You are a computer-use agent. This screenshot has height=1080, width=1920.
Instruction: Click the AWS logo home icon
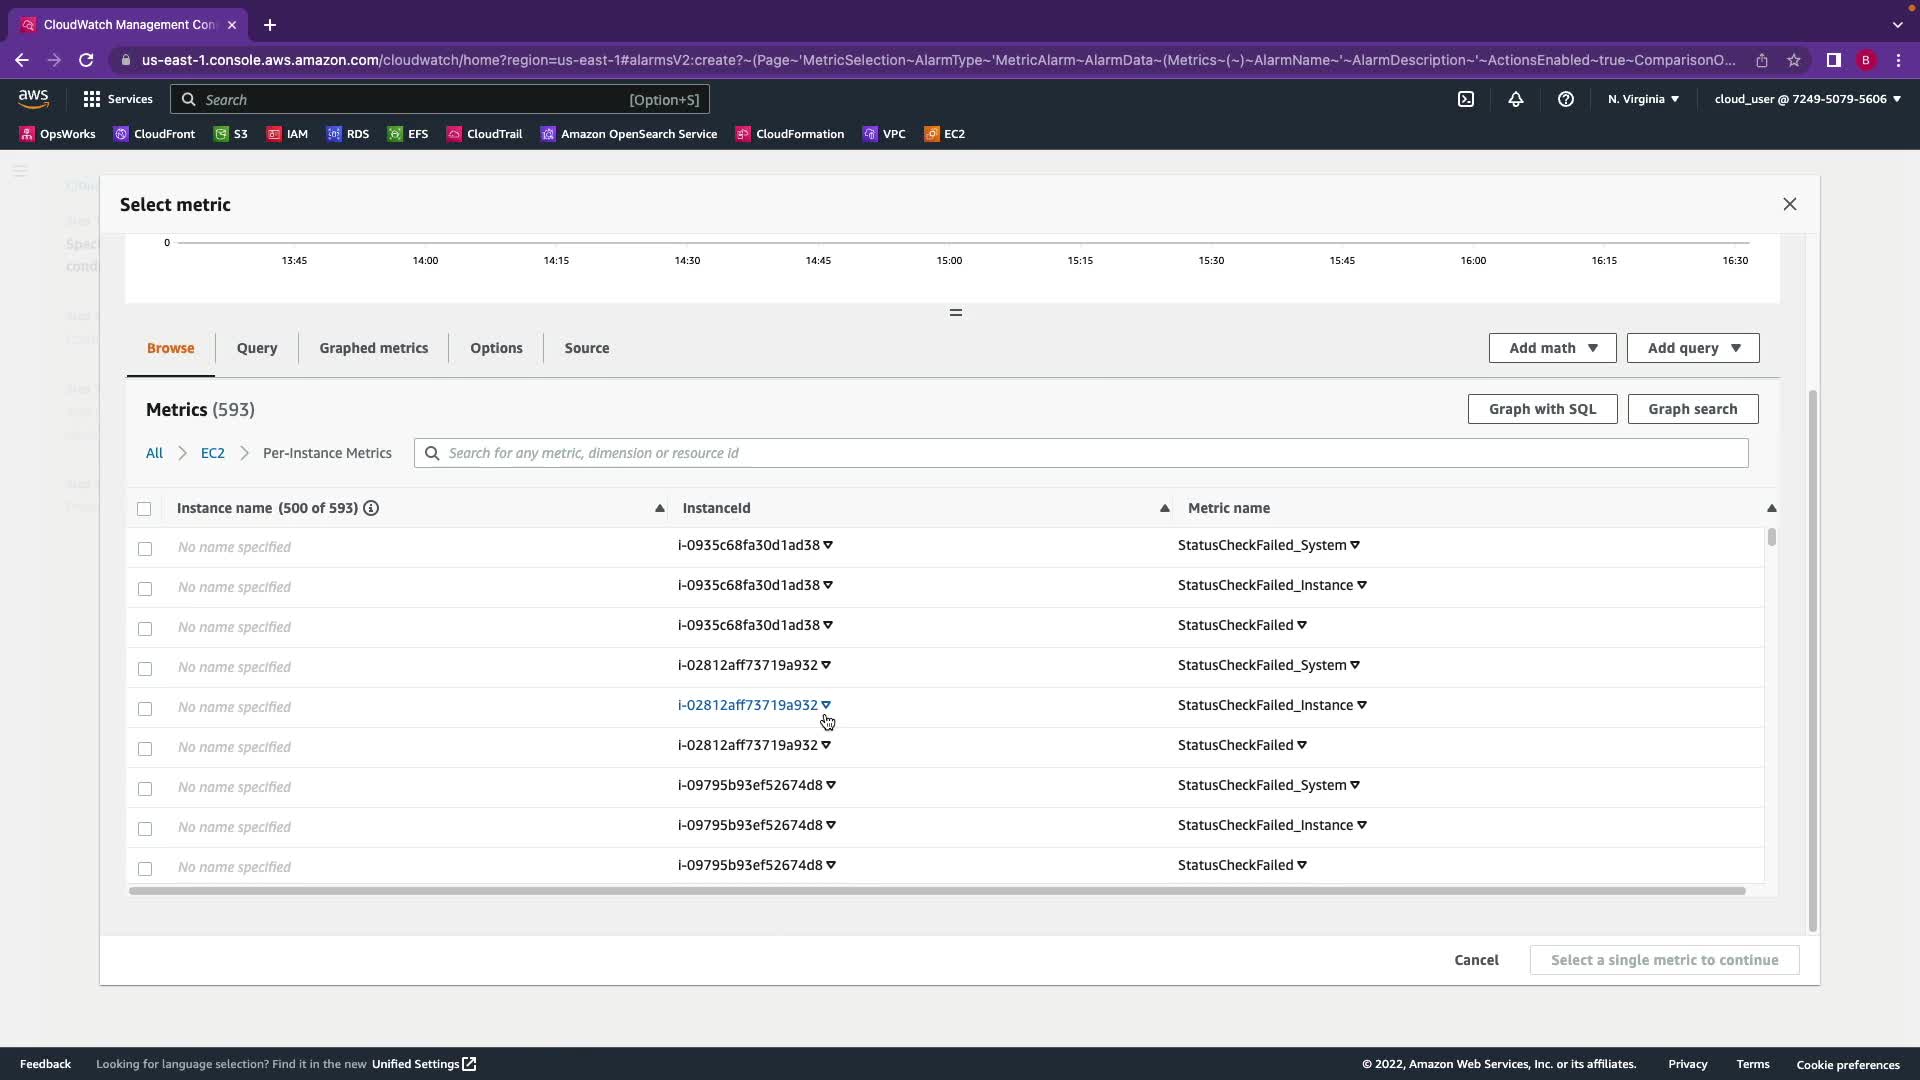click(x=33, y=98)
